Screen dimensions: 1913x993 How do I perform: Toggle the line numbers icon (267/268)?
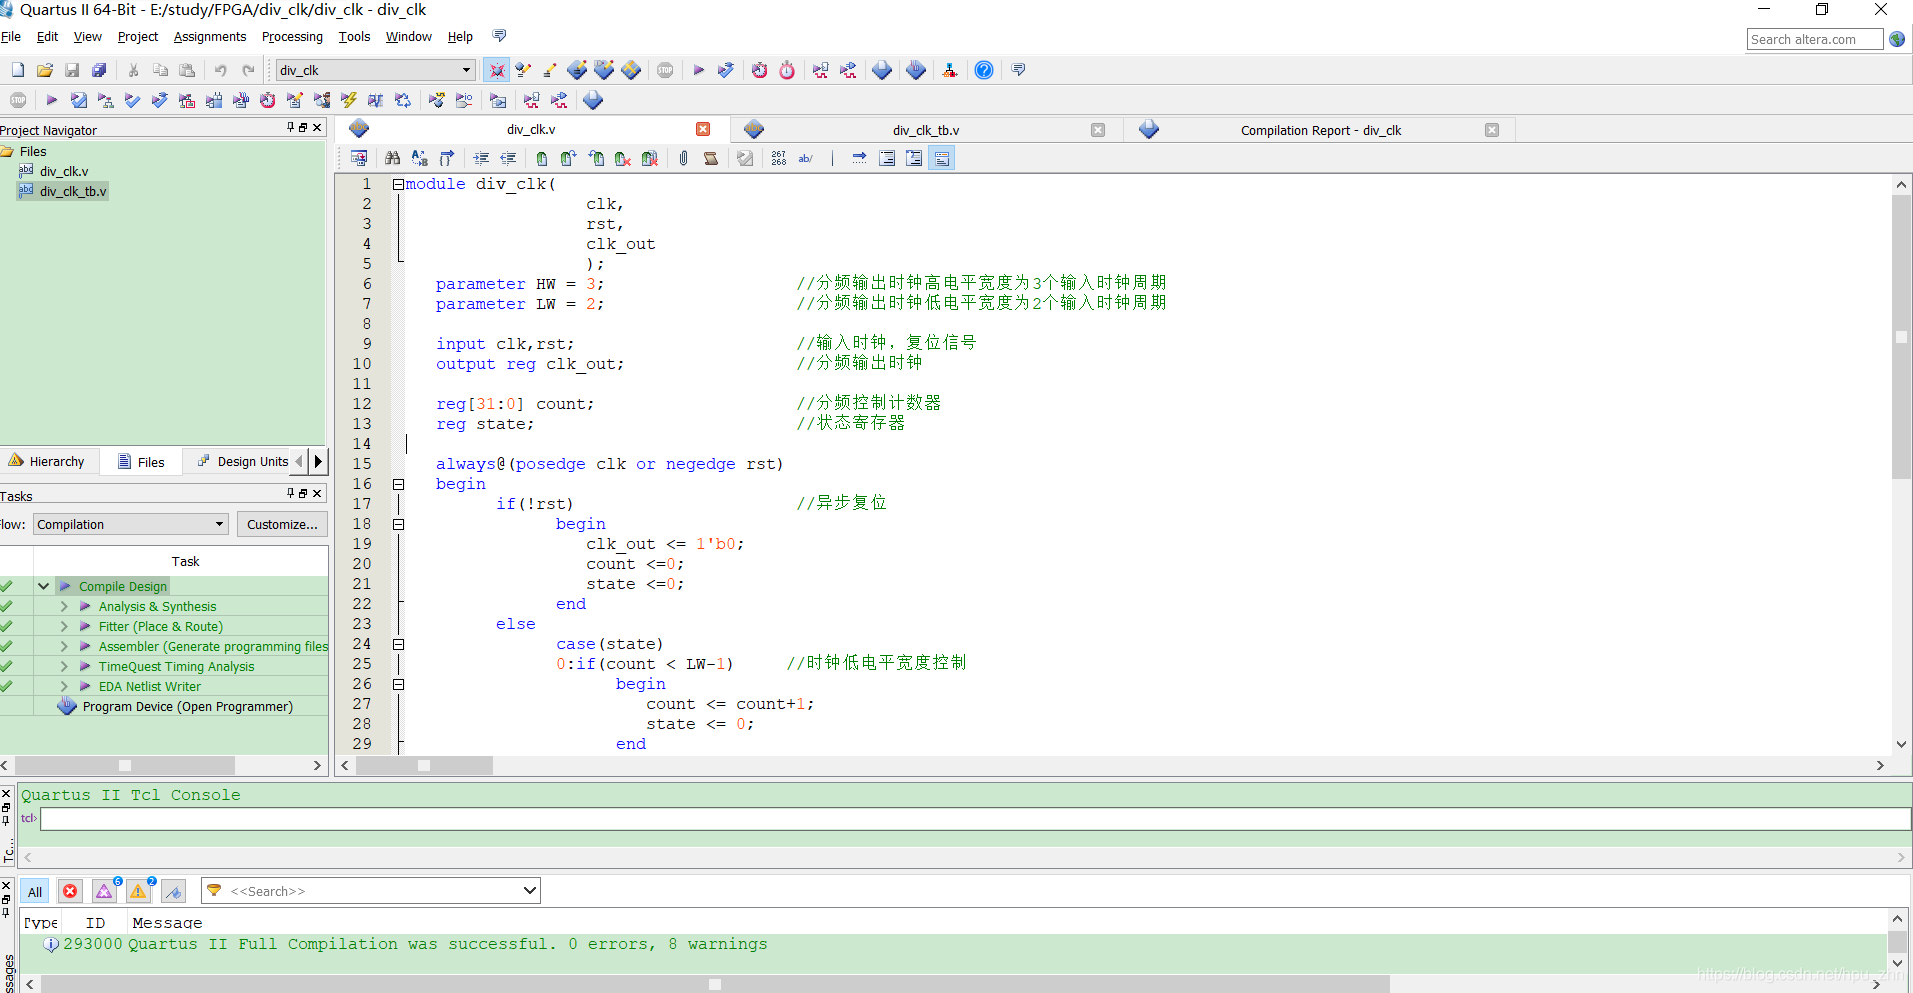click(779, 158)
